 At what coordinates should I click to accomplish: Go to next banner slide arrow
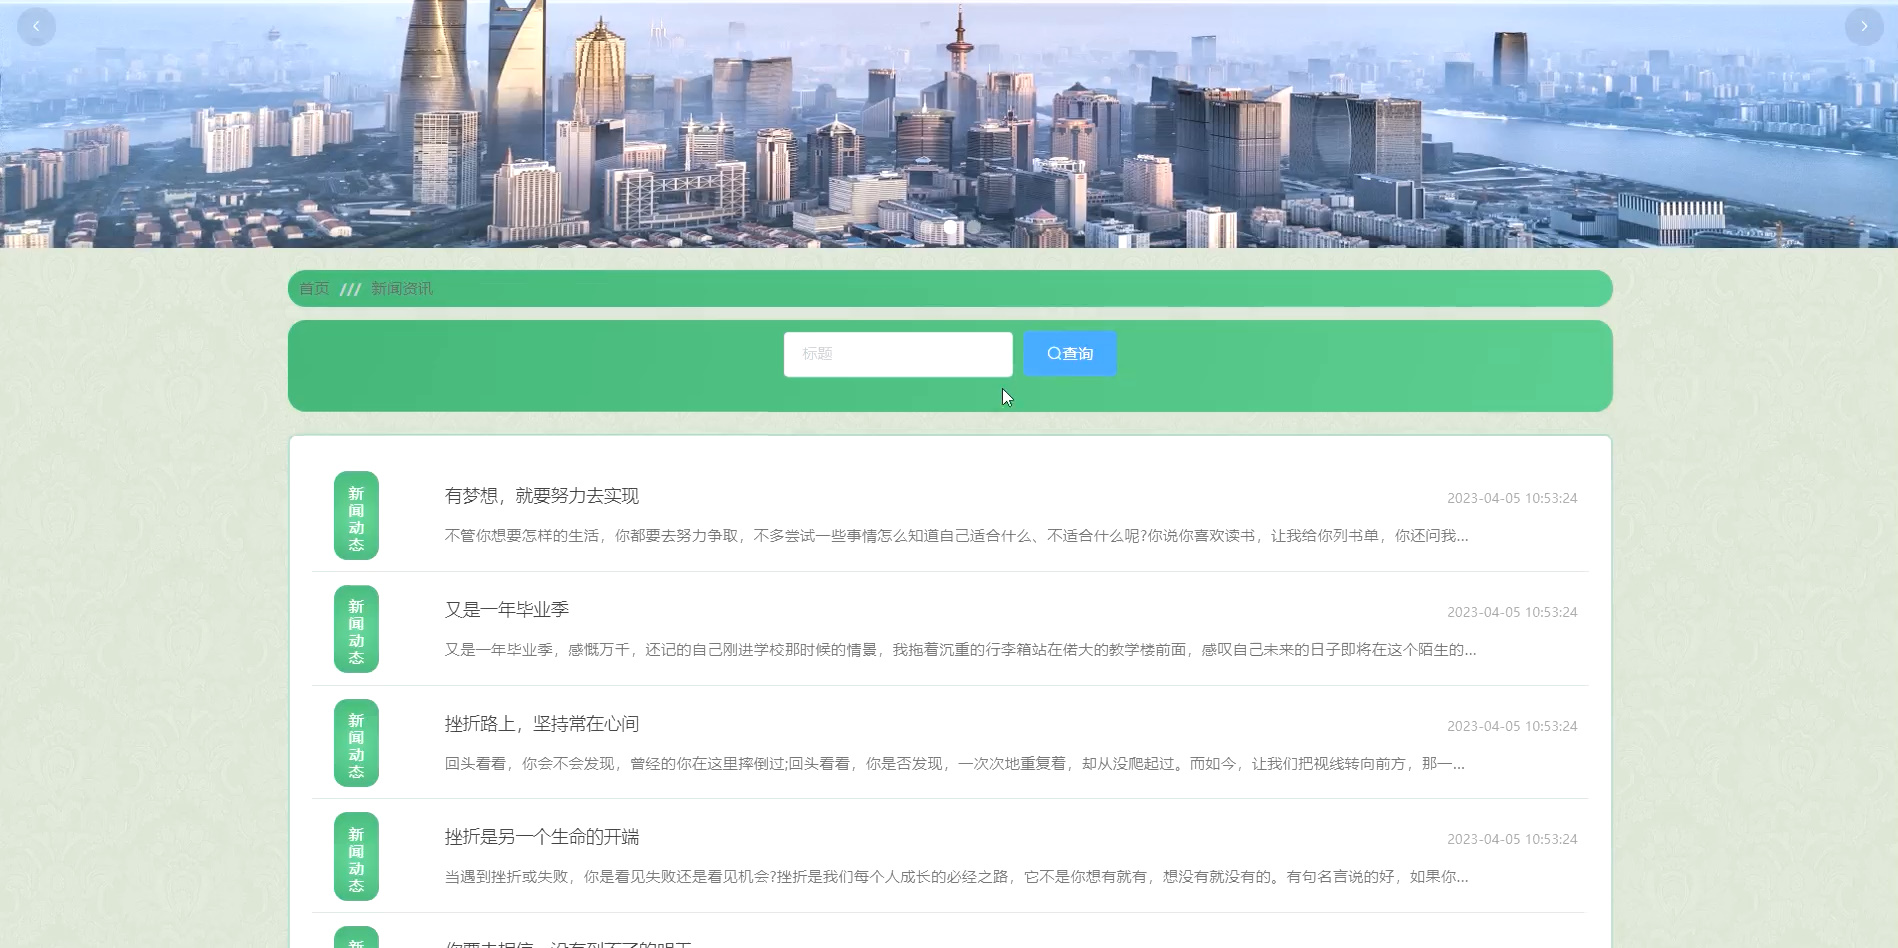(1863, 26)
